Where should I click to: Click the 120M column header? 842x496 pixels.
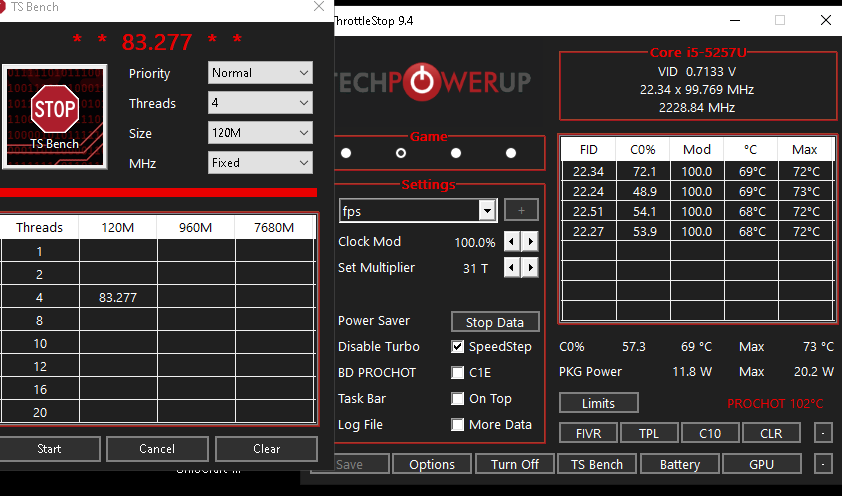coord(118,228)
